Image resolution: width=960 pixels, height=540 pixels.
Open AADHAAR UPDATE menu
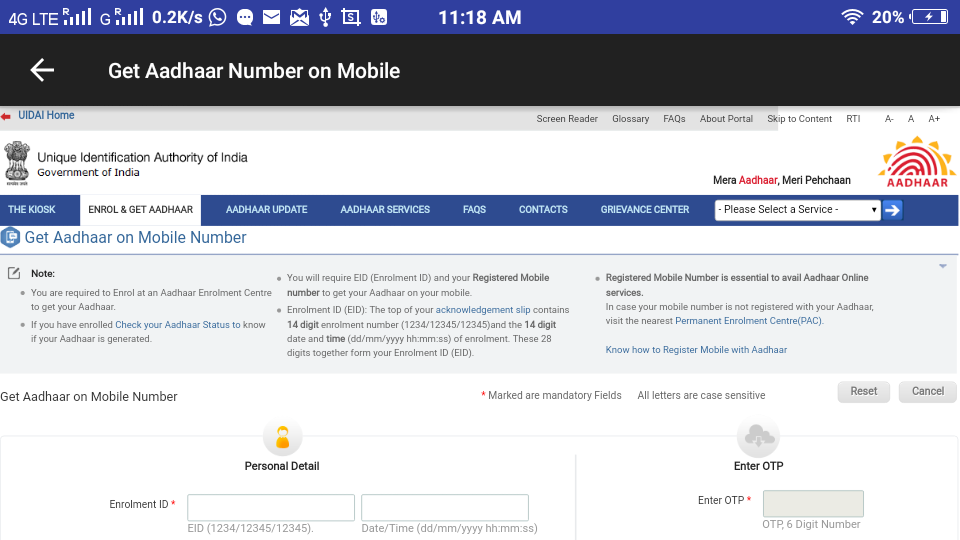point(266,209)
